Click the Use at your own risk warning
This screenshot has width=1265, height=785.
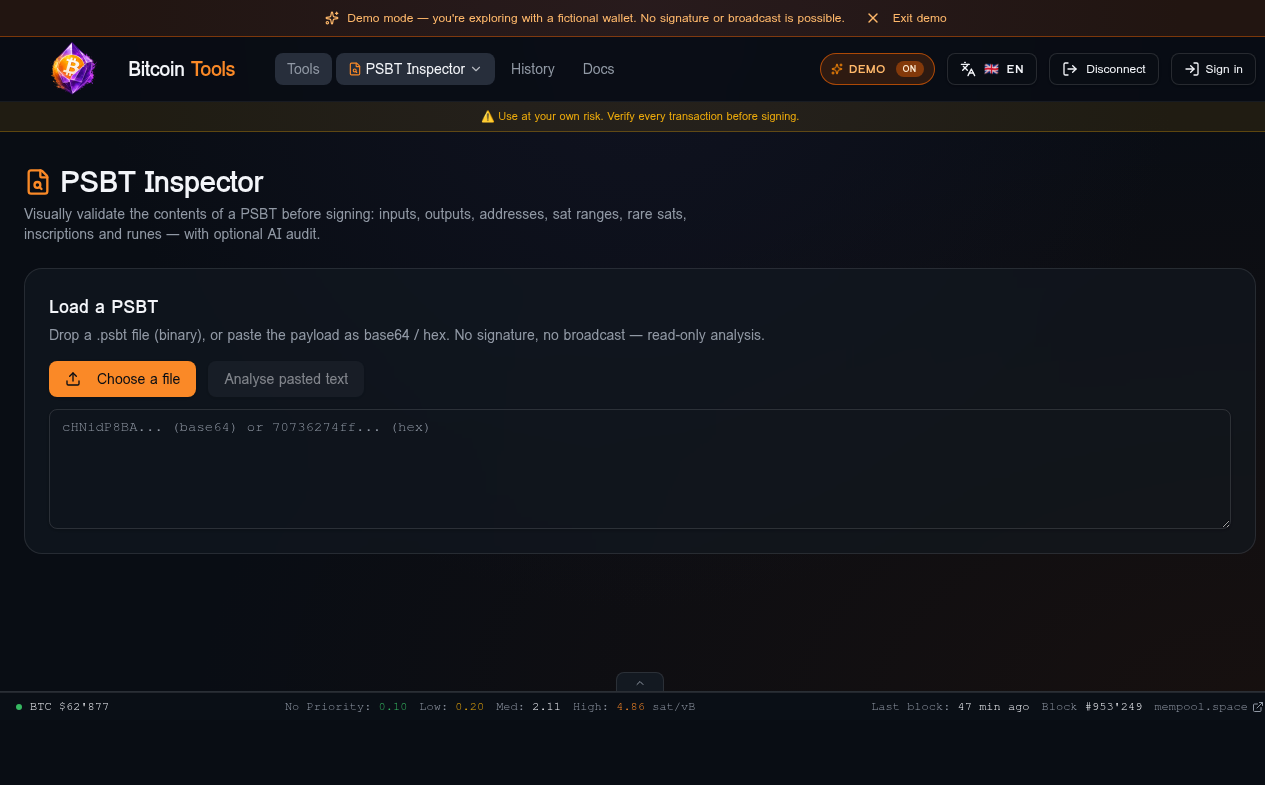point(640,116)
